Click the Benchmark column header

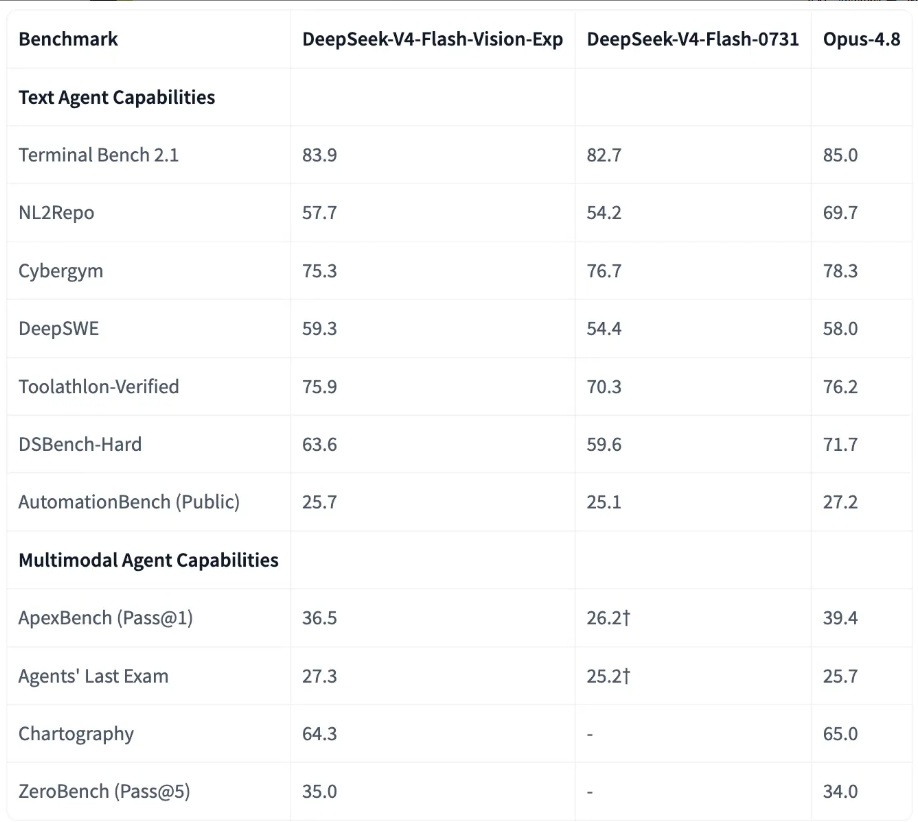pyautogui.click(x=68, y=39)
